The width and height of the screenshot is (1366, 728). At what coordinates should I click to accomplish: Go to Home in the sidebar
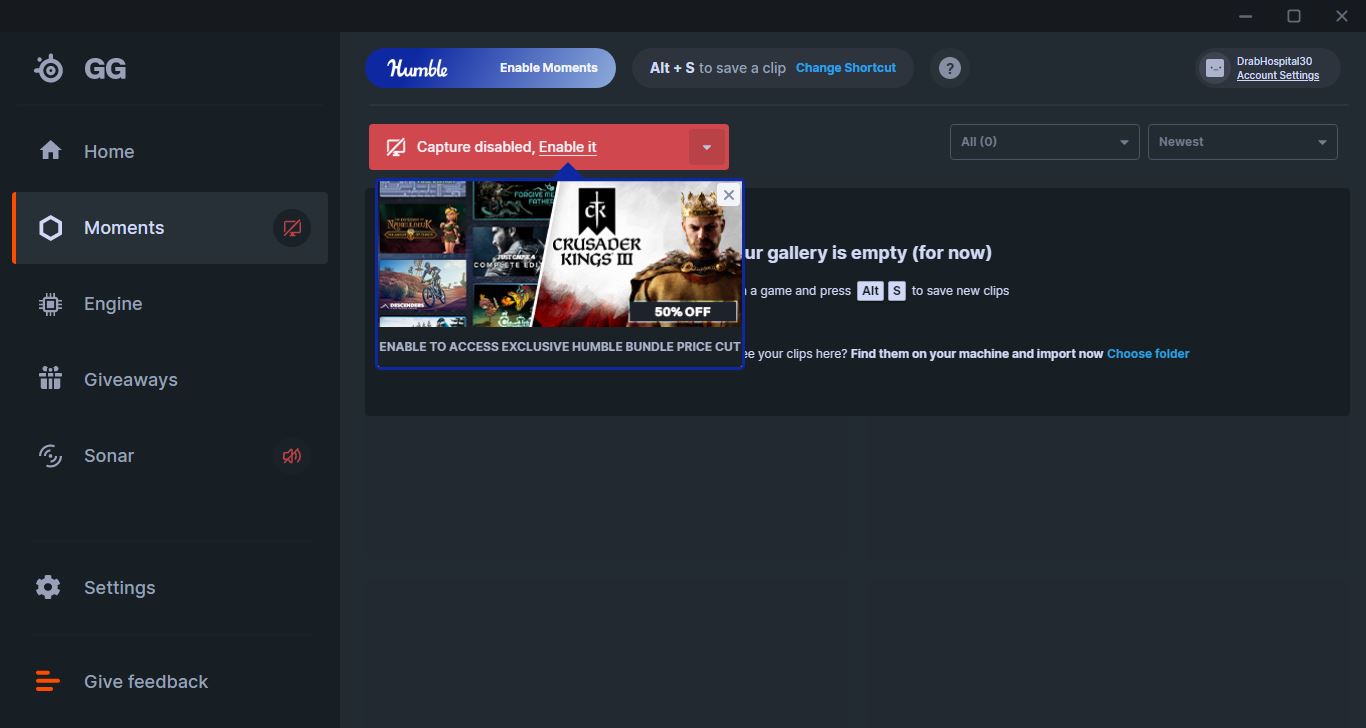coord(170,151)
